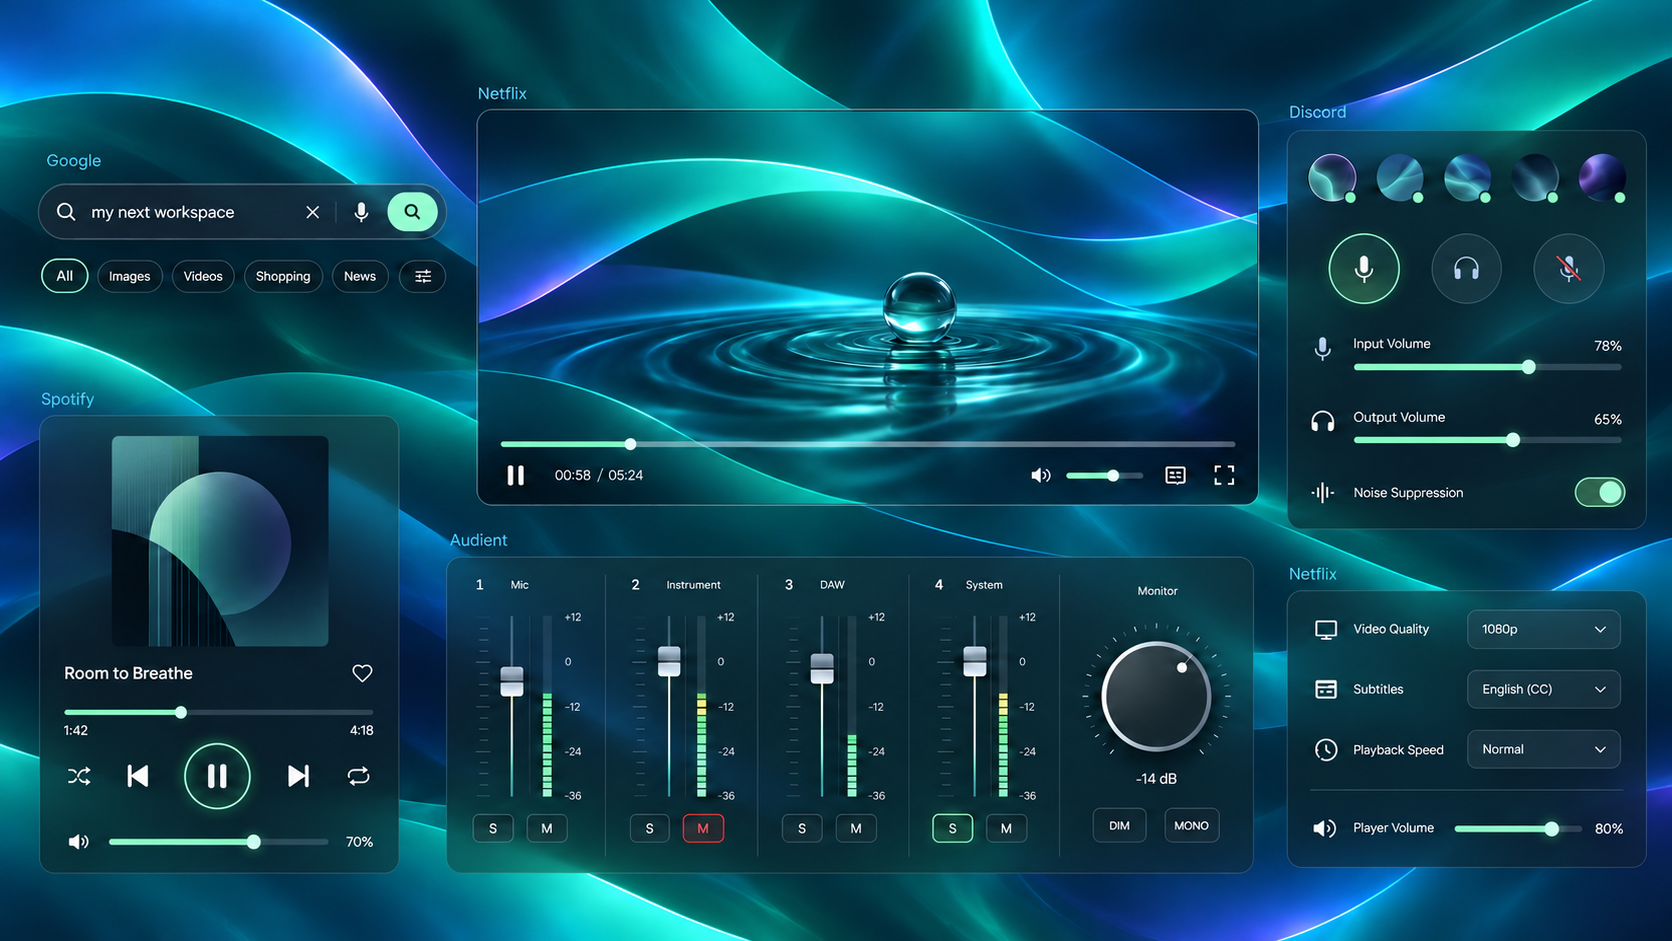Screen dimensions: 1672x941
Task: Open the Video Quality 1080p dropdown
Action: pos(1543,629)
